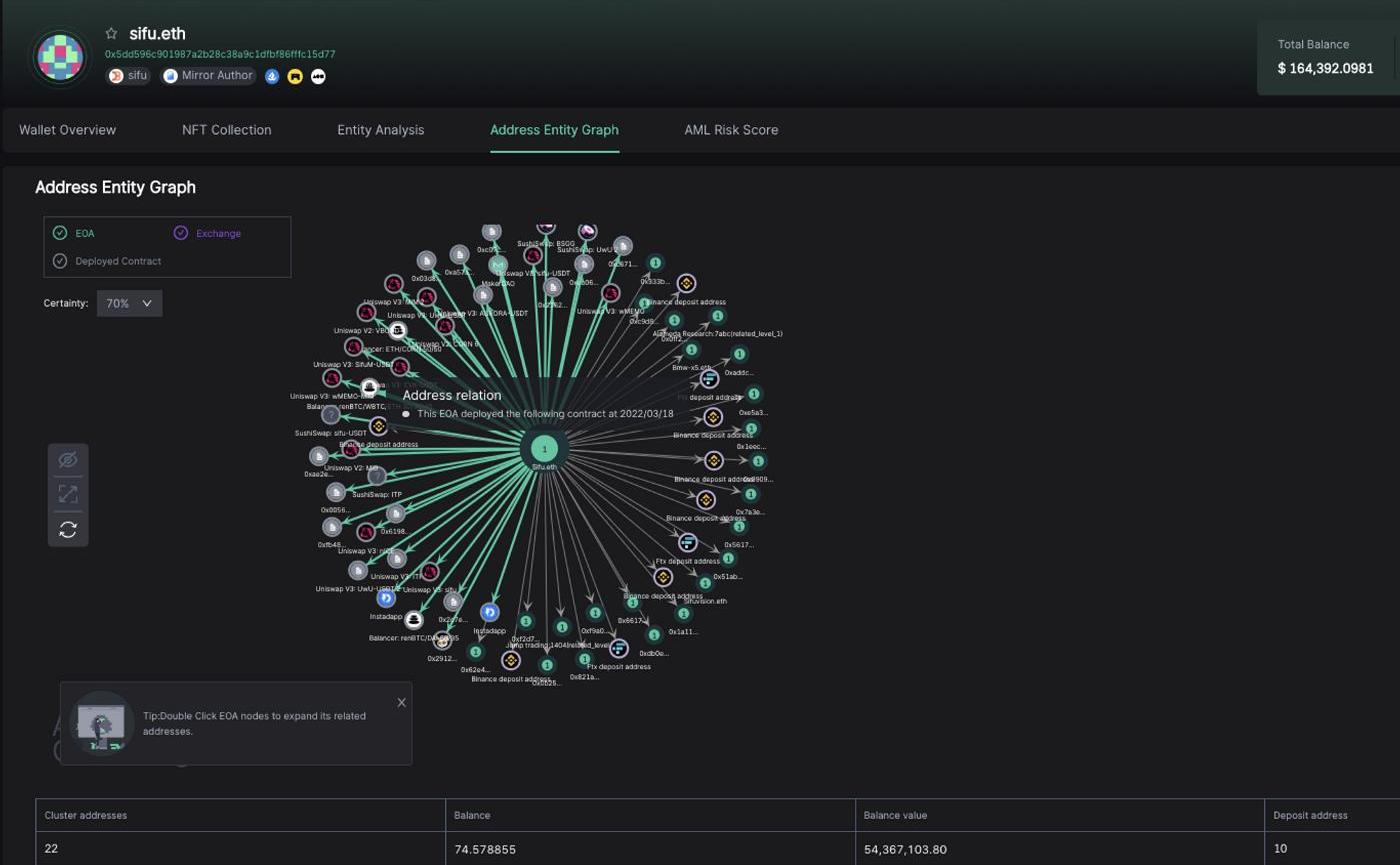The width and height of the screenshot is (1400, 865).
Task: Open the Certainty 70% dropdown
Action: point(129,303)
